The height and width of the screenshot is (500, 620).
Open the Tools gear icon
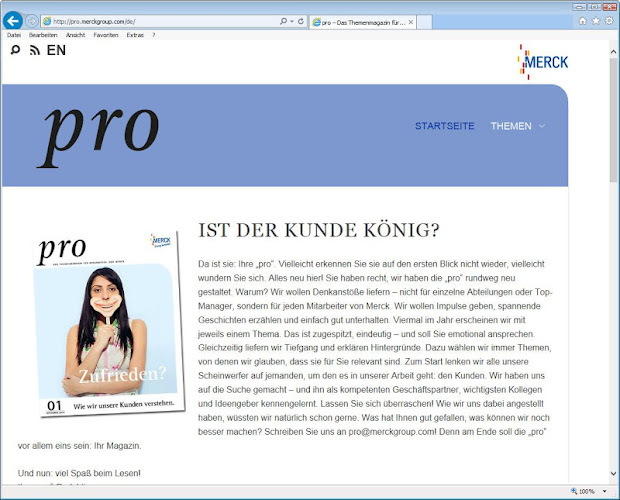(609, 21)
